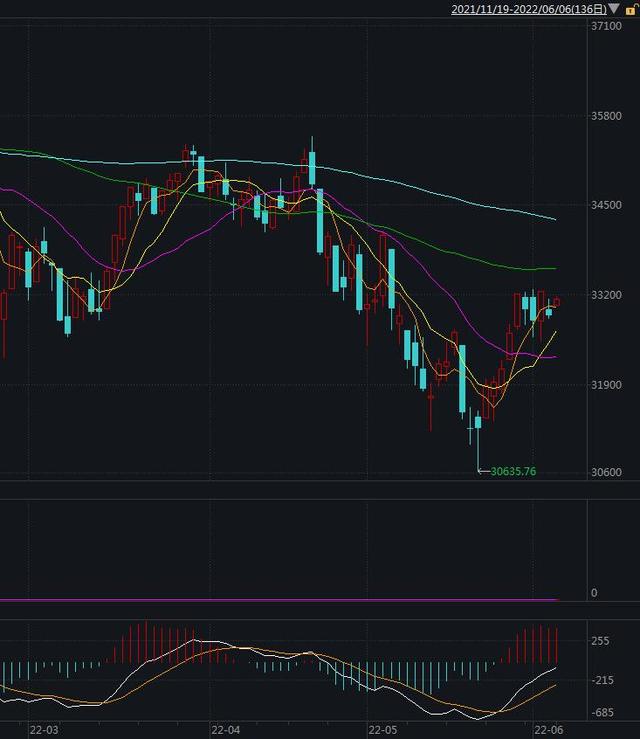
Task: Jump to 22-04 on the time axis
Action: click(x=226, y=730)
